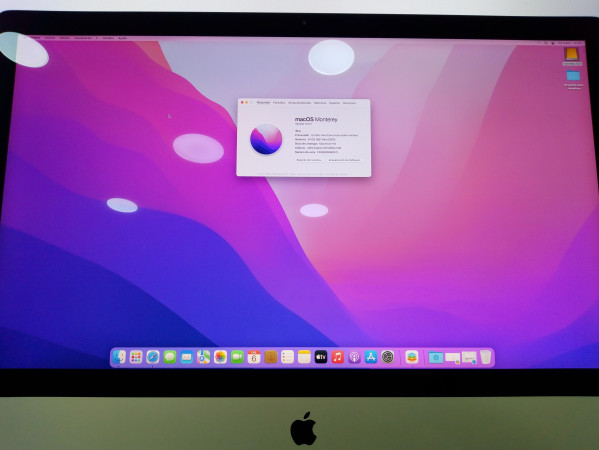
Task: Open Launchpad in the Dock
Action: [136, 357]
